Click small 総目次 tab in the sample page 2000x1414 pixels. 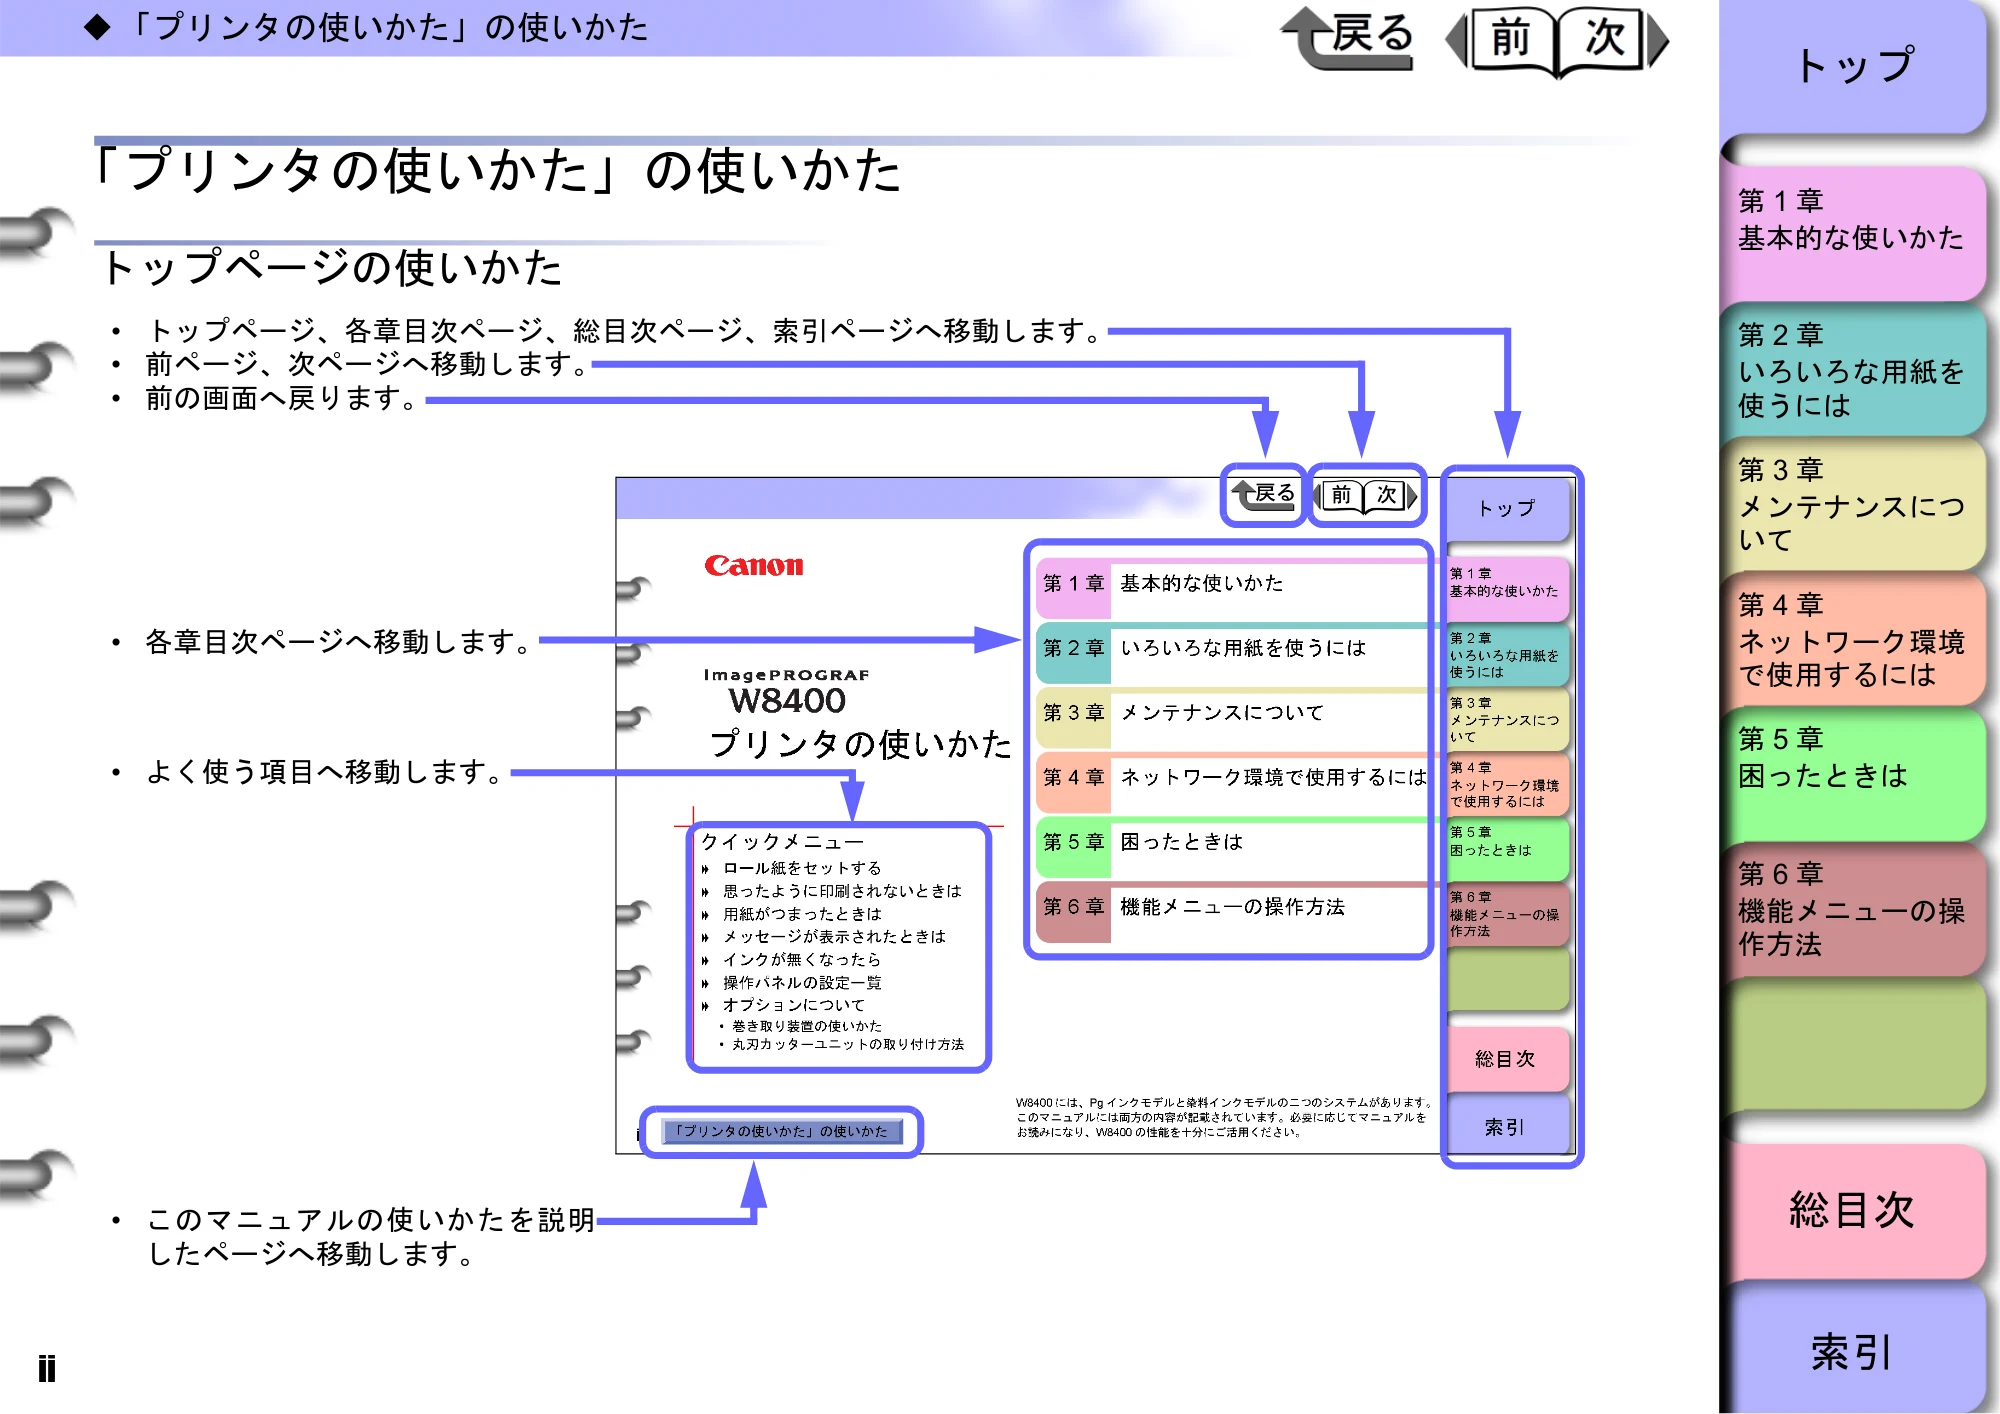point(1506,1059)
